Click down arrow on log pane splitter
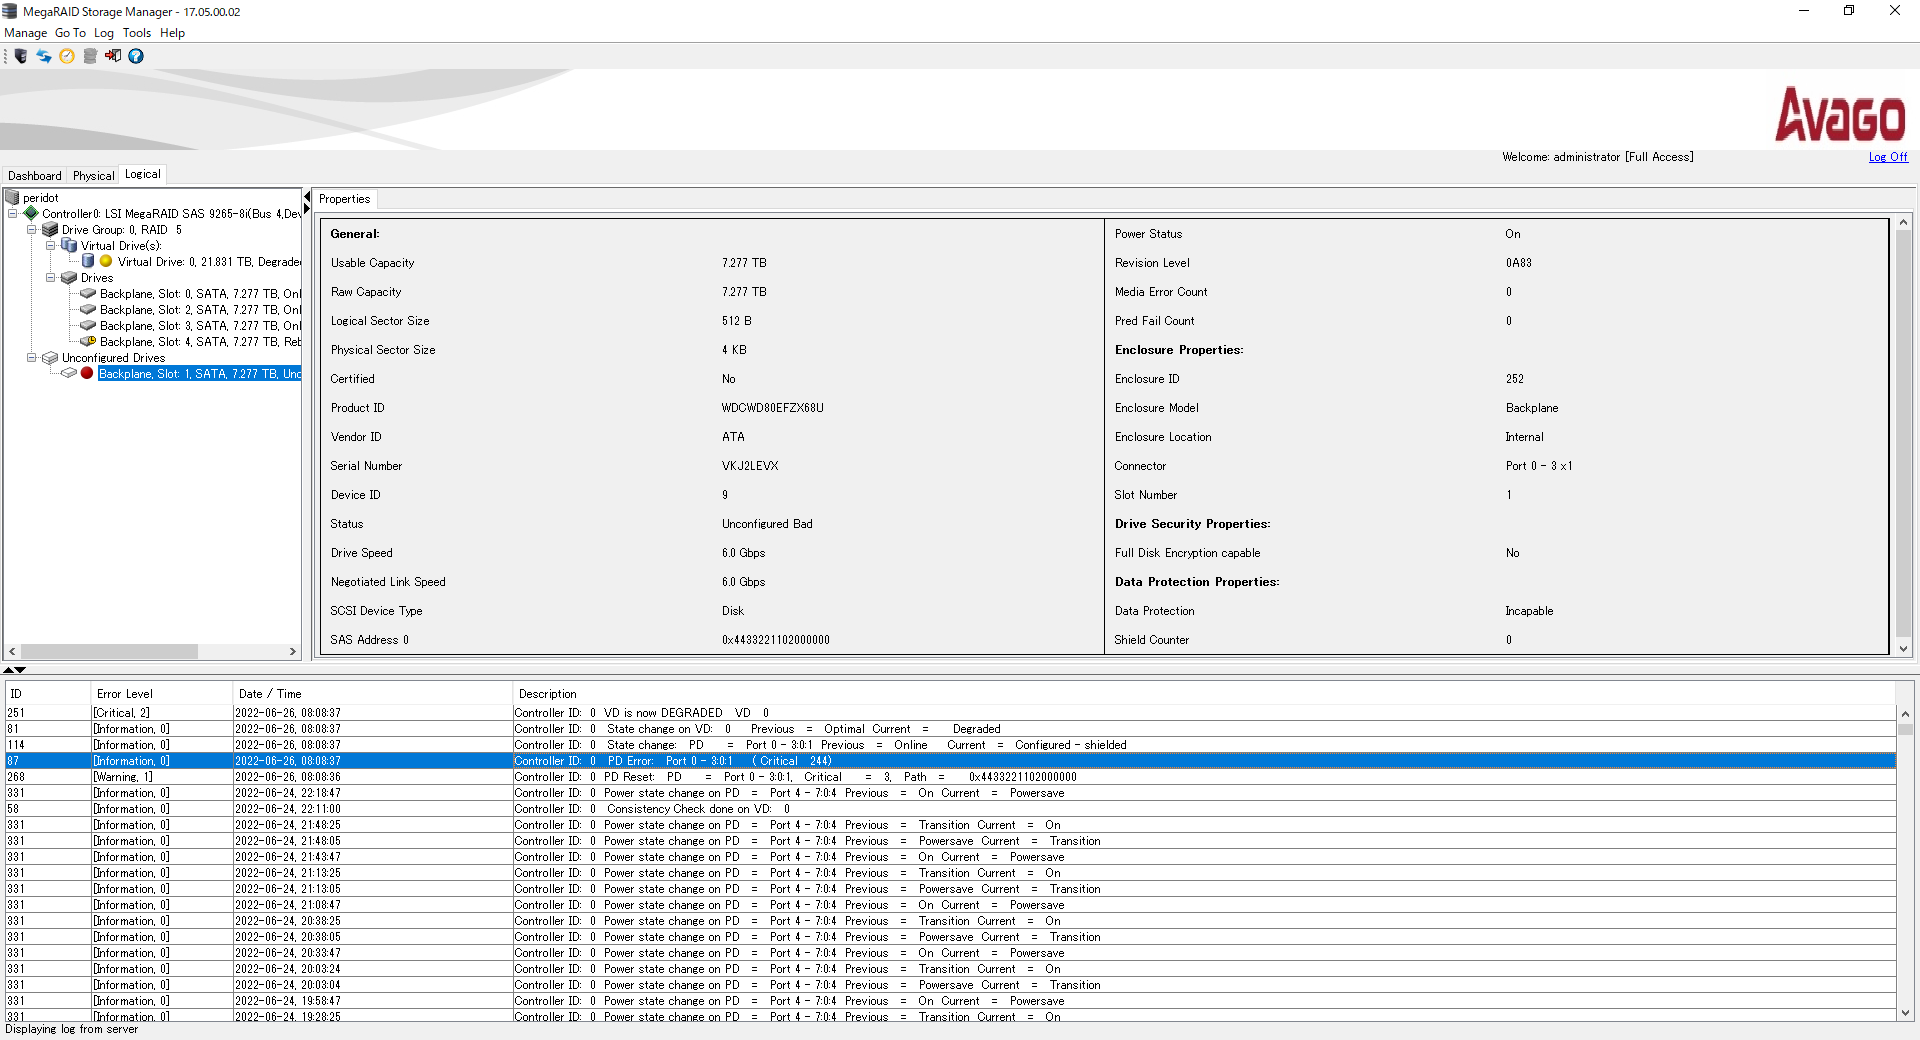 click(x=20, y=670)
